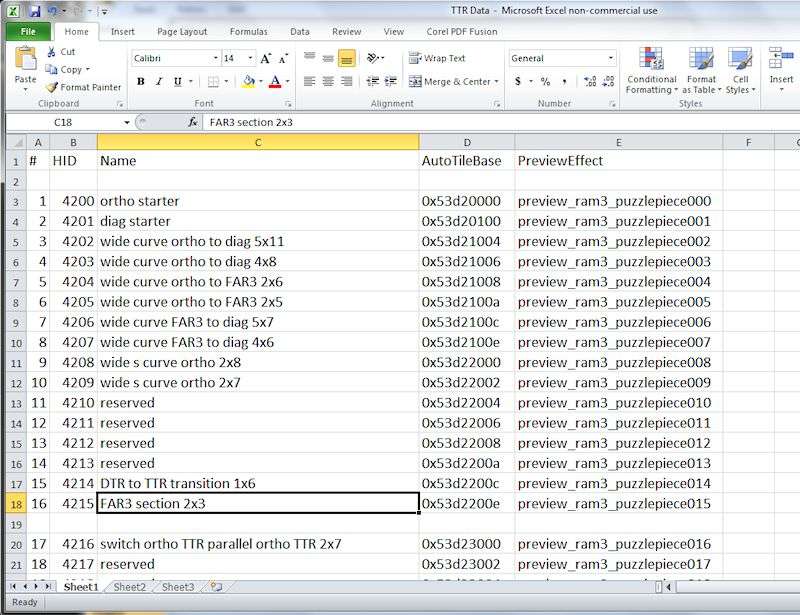Expand the General number format dropdown

tap(611, 59)
